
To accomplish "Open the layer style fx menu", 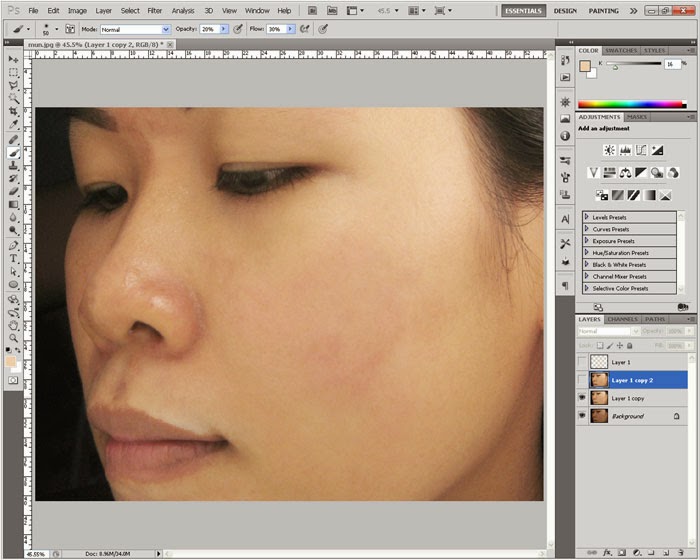I will click(607, 553).
